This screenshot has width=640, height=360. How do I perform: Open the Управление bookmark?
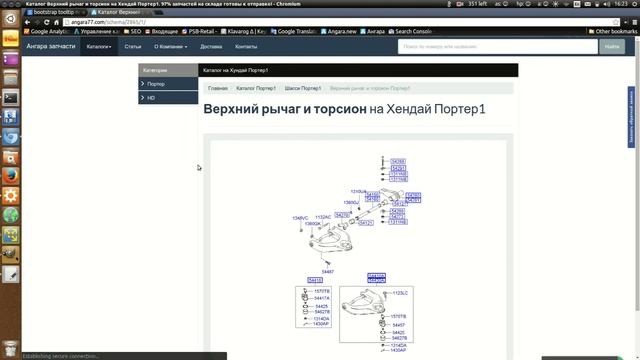click(x=97, y=31)
